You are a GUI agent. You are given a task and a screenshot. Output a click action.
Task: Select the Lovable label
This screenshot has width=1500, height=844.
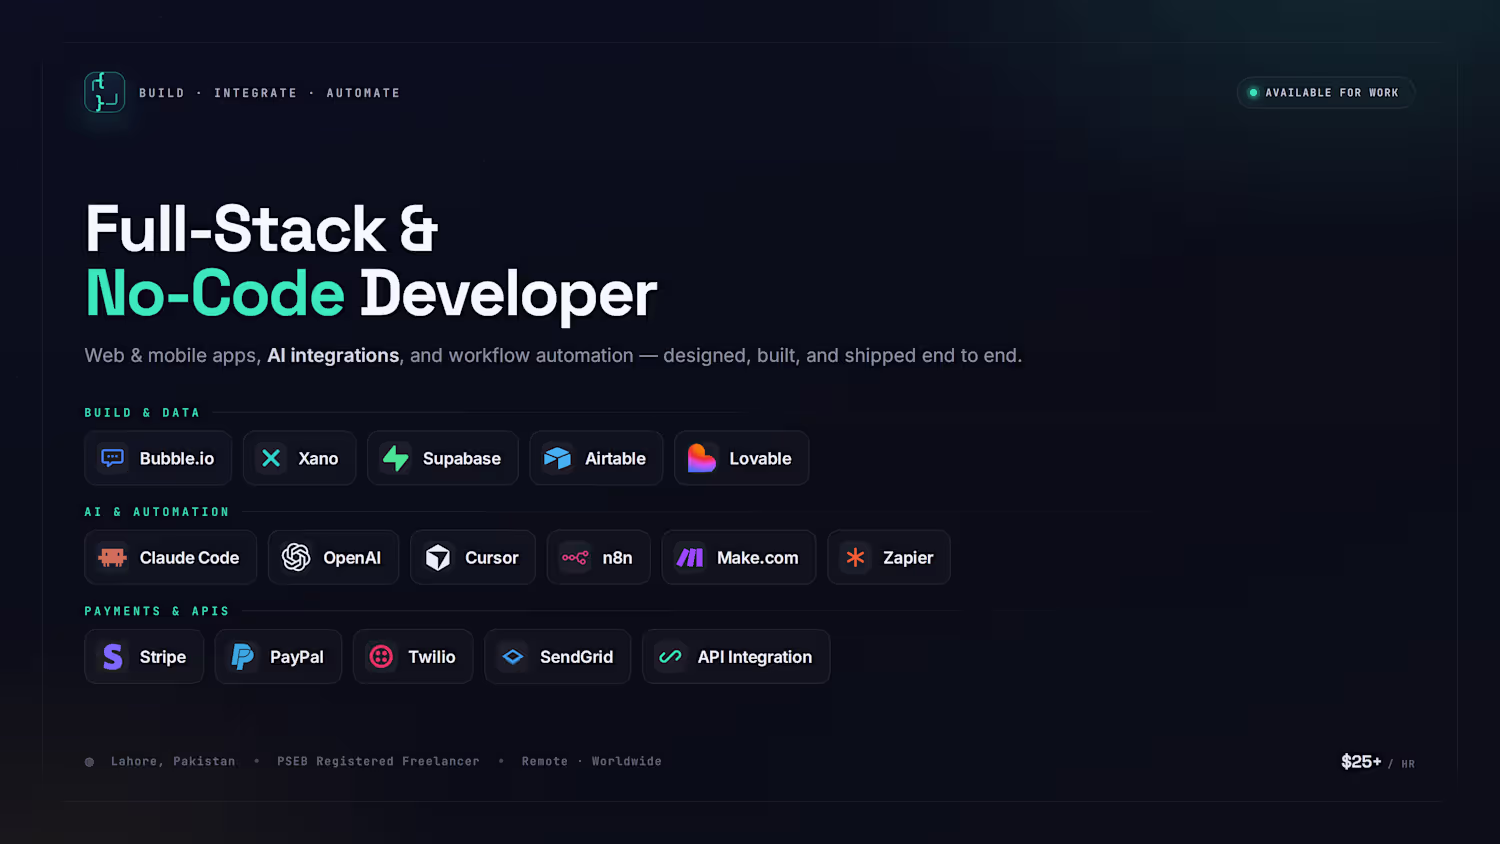(x=760, y=458)
